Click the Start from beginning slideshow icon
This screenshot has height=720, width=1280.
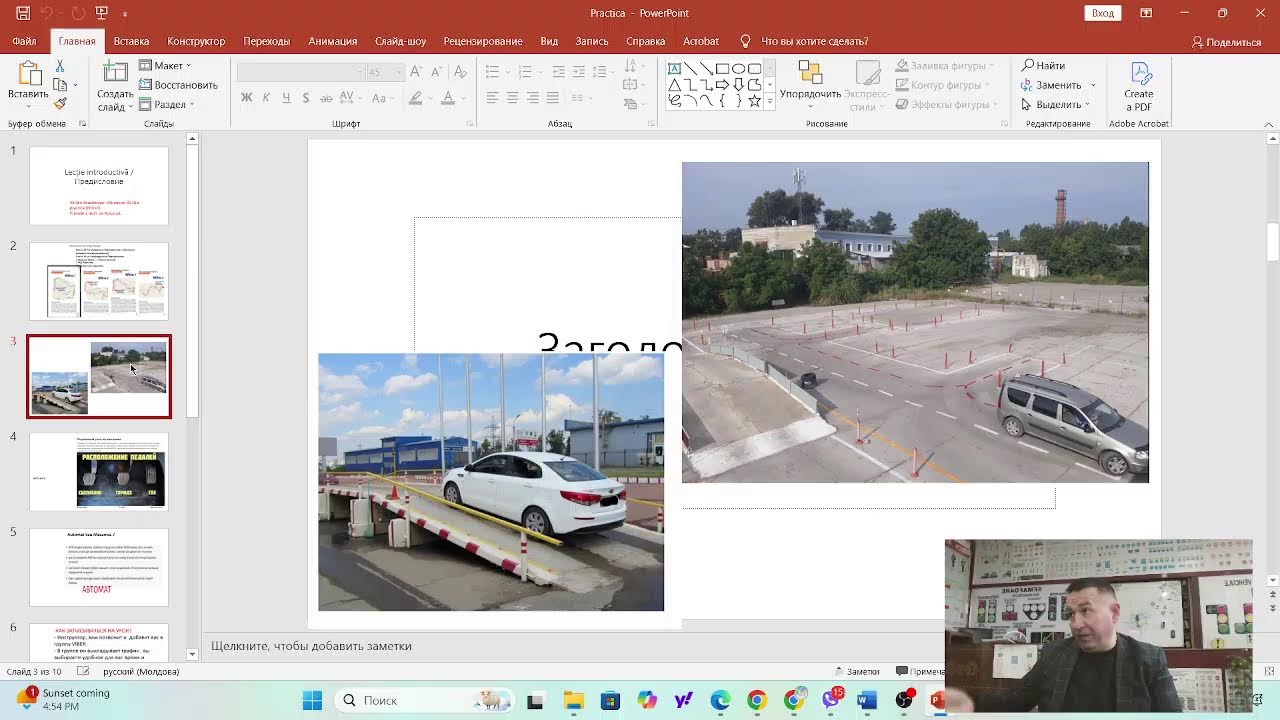tap(101, 13)
